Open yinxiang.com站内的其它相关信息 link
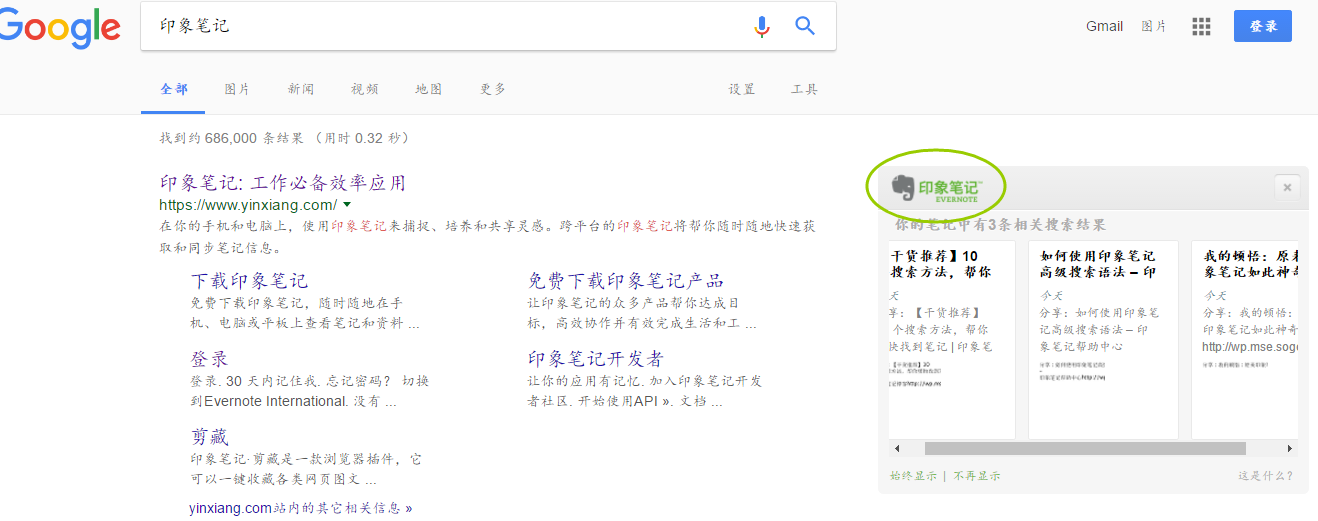 300,508
